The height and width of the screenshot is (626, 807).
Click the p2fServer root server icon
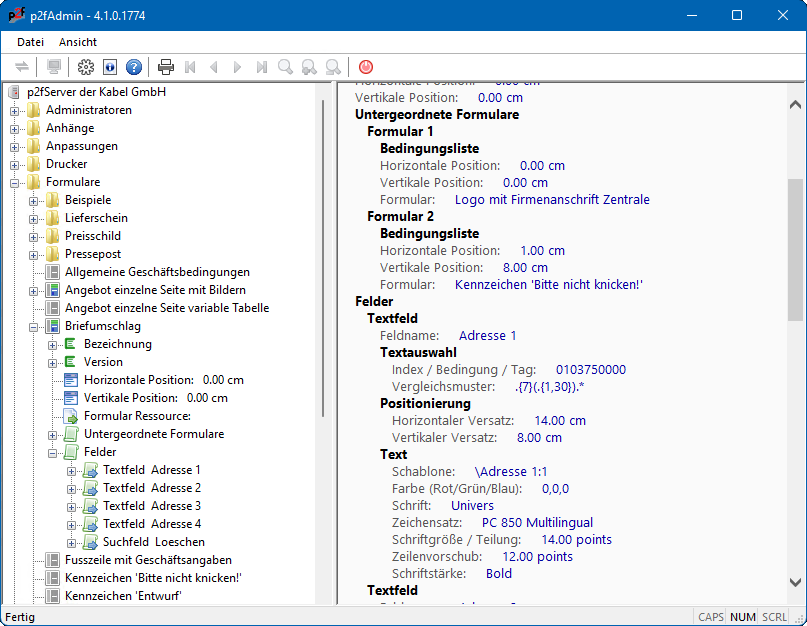pos(14,92)
